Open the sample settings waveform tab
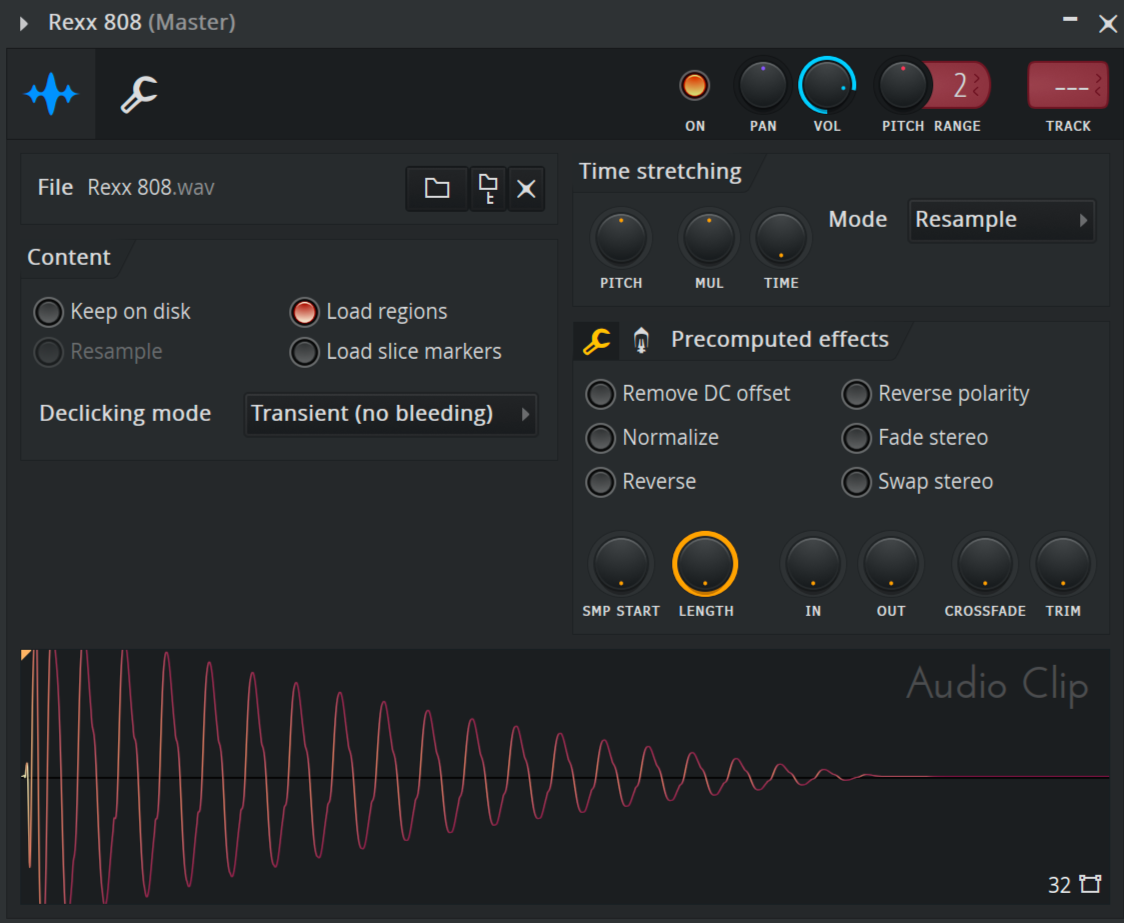The height and width of the screenshot is (923, 1124). tap(51, 95)
